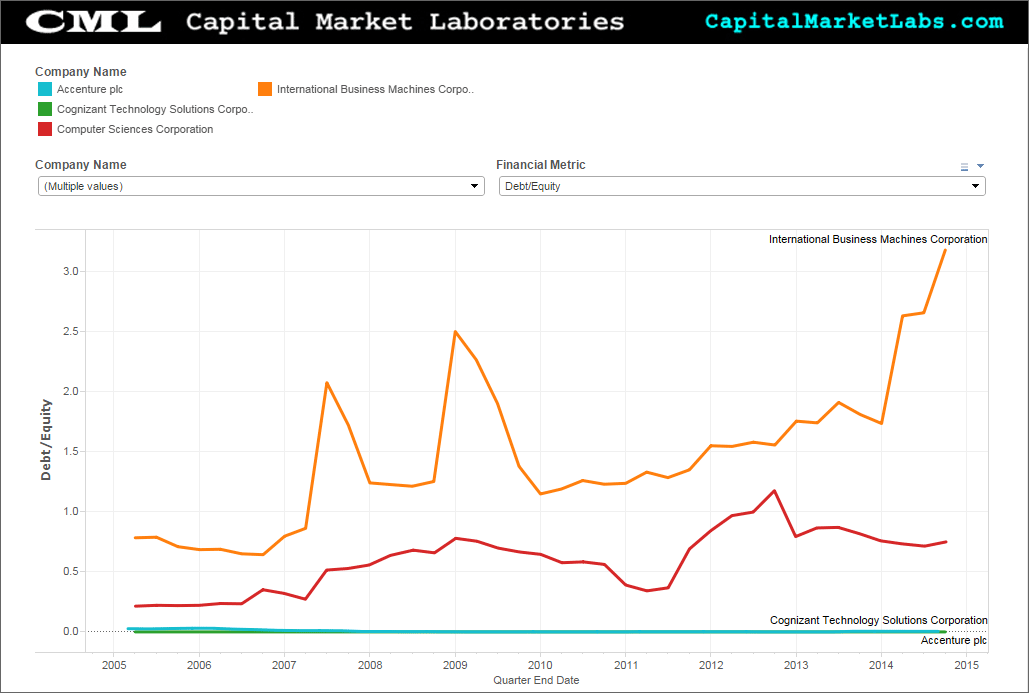Click the orange IBM legend color square
Image resolution: width=1029 pixels, height=693 pixels.
(265, 90)
